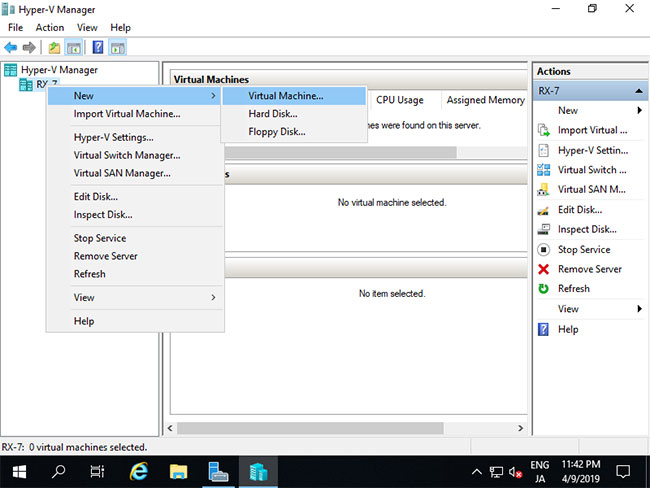Launch Internet Explorer from taskbar
This screenshot has width=650, height=488.
coord(138,472)
